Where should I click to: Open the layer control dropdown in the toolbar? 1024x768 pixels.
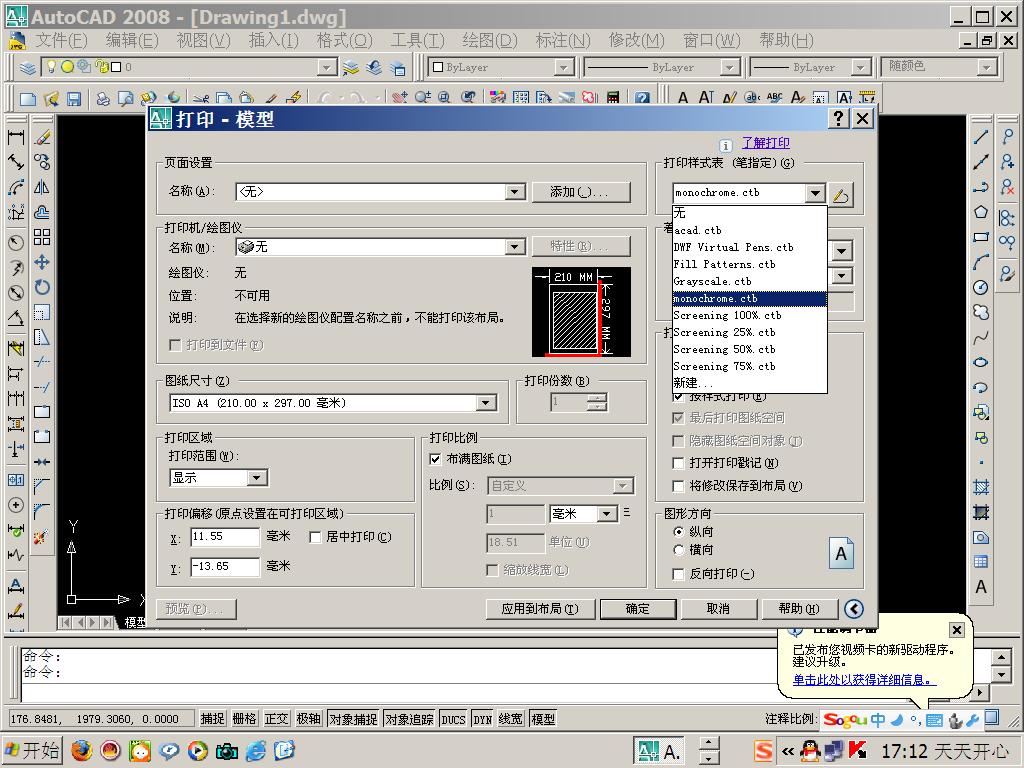327,67
